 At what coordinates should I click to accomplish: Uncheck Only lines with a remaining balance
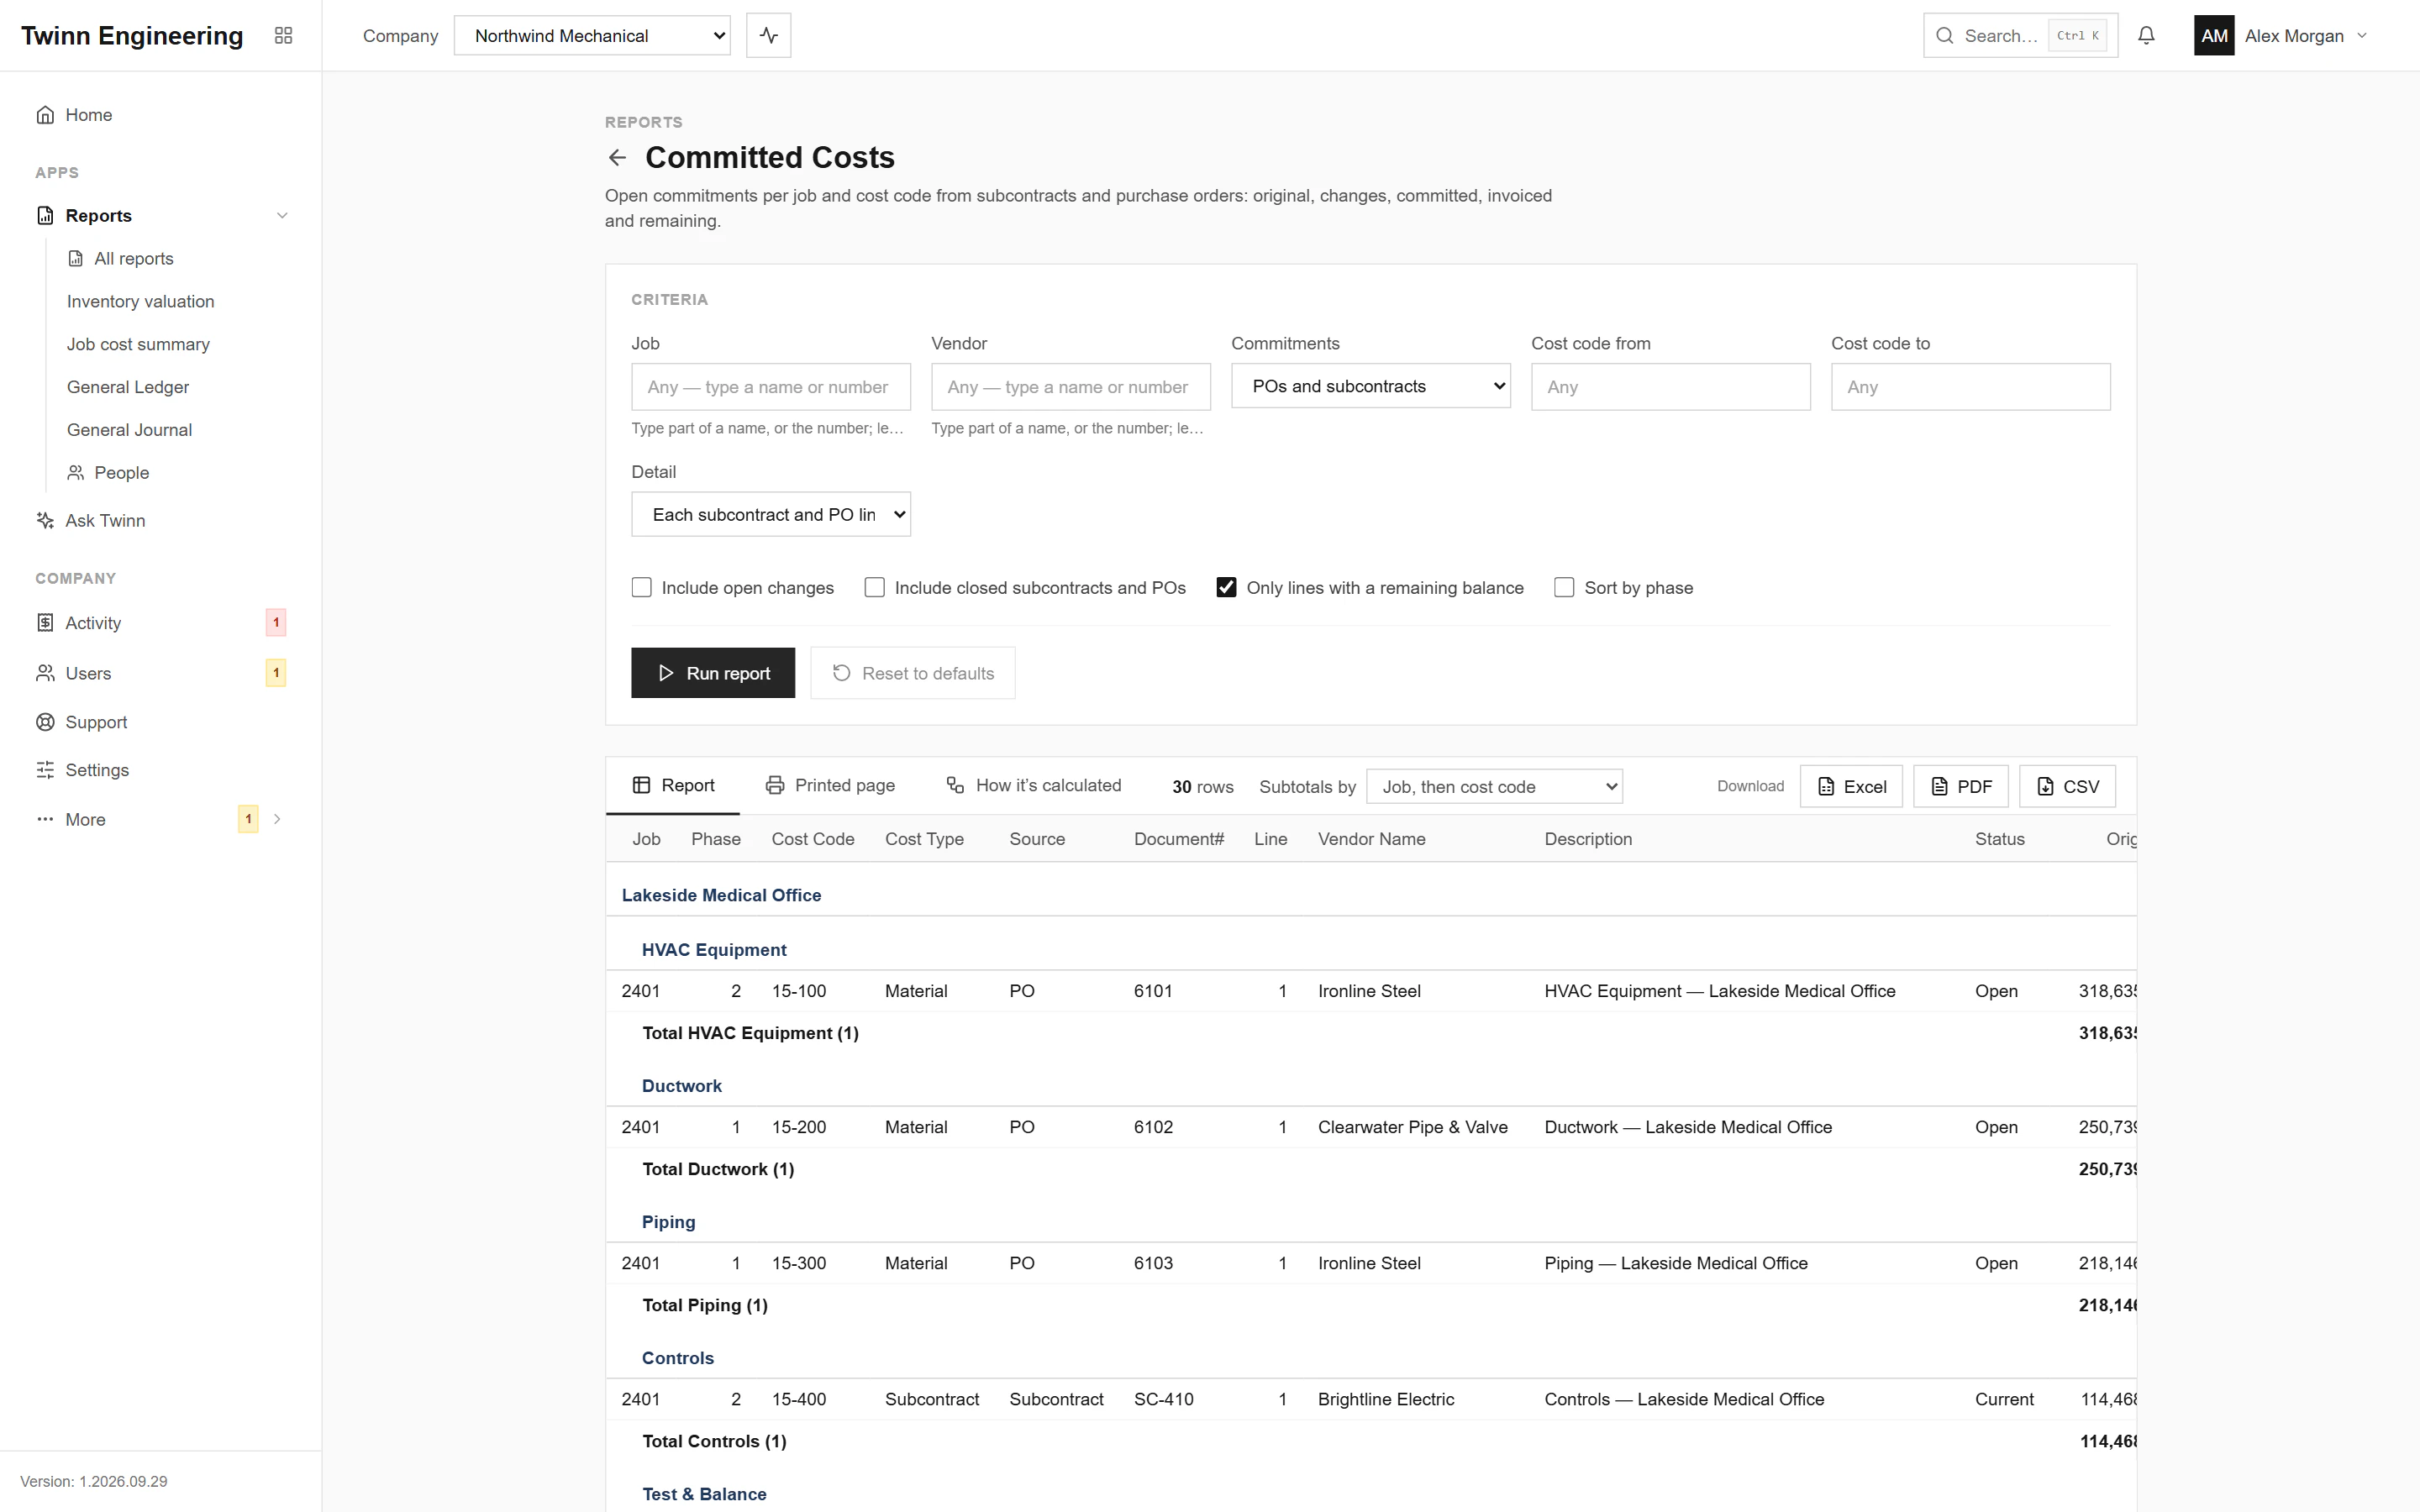(x=1226, y=588)
